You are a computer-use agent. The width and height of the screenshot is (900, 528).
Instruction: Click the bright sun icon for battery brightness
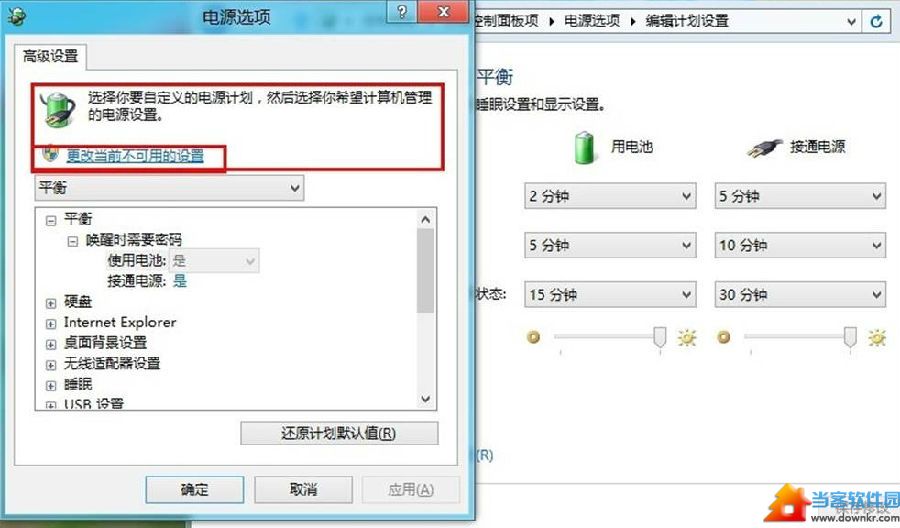click(x=686, y=337)
